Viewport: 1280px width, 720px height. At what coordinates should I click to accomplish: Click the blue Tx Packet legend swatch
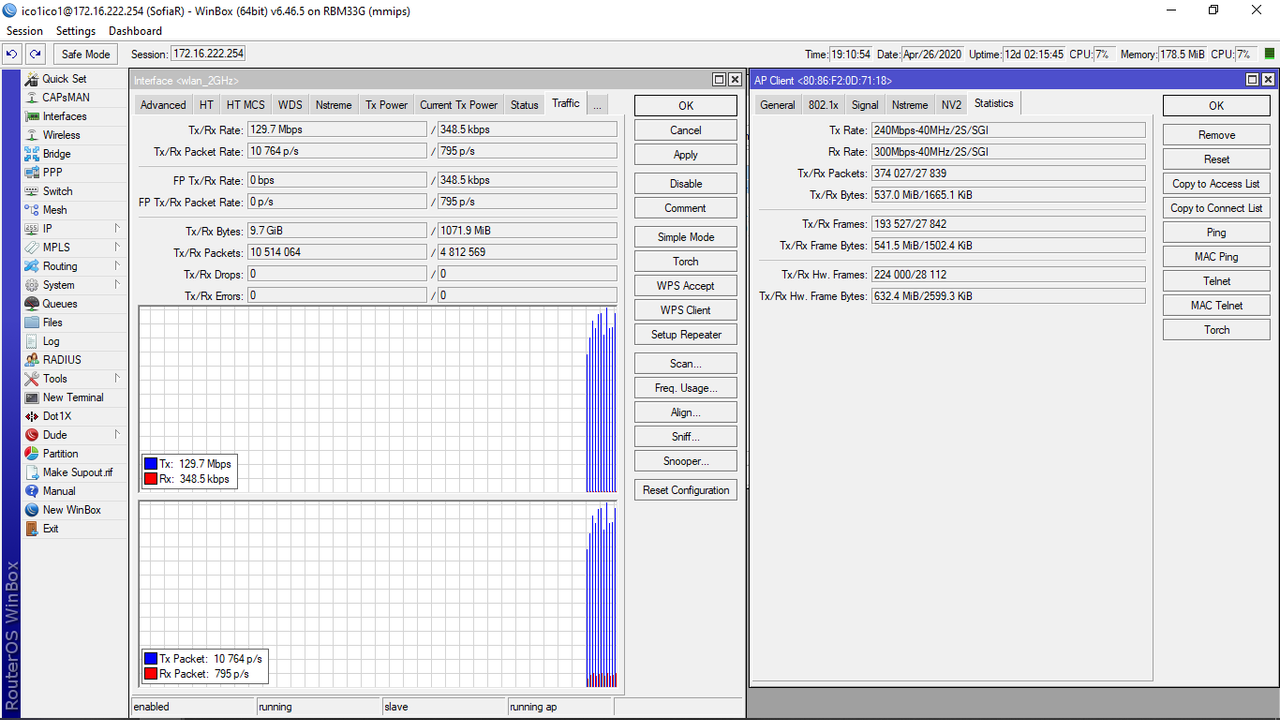tap(151, 659)
